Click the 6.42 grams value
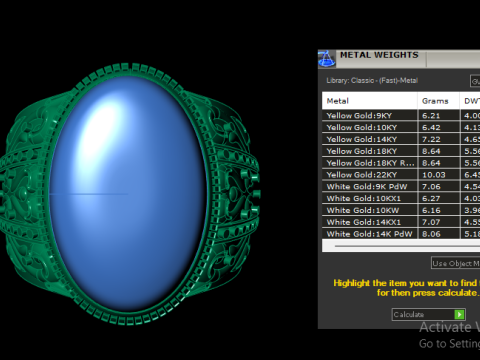This screenshot has height=360, width=480. (431, 127)
